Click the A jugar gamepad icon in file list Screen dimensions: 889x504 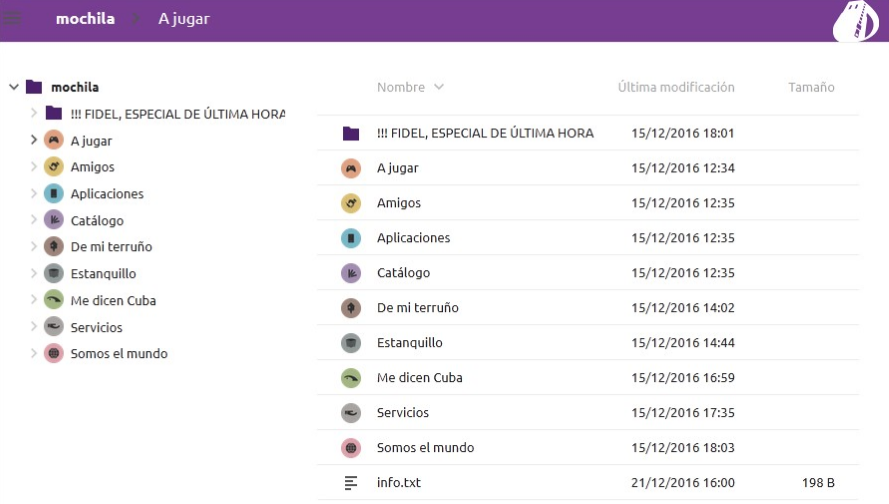point(350,168)
